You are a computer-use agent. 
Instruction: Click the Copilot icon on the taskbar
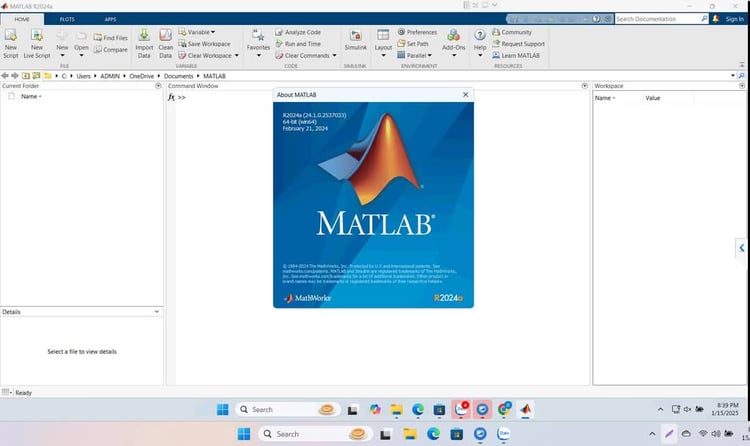(x=375, y=410)
